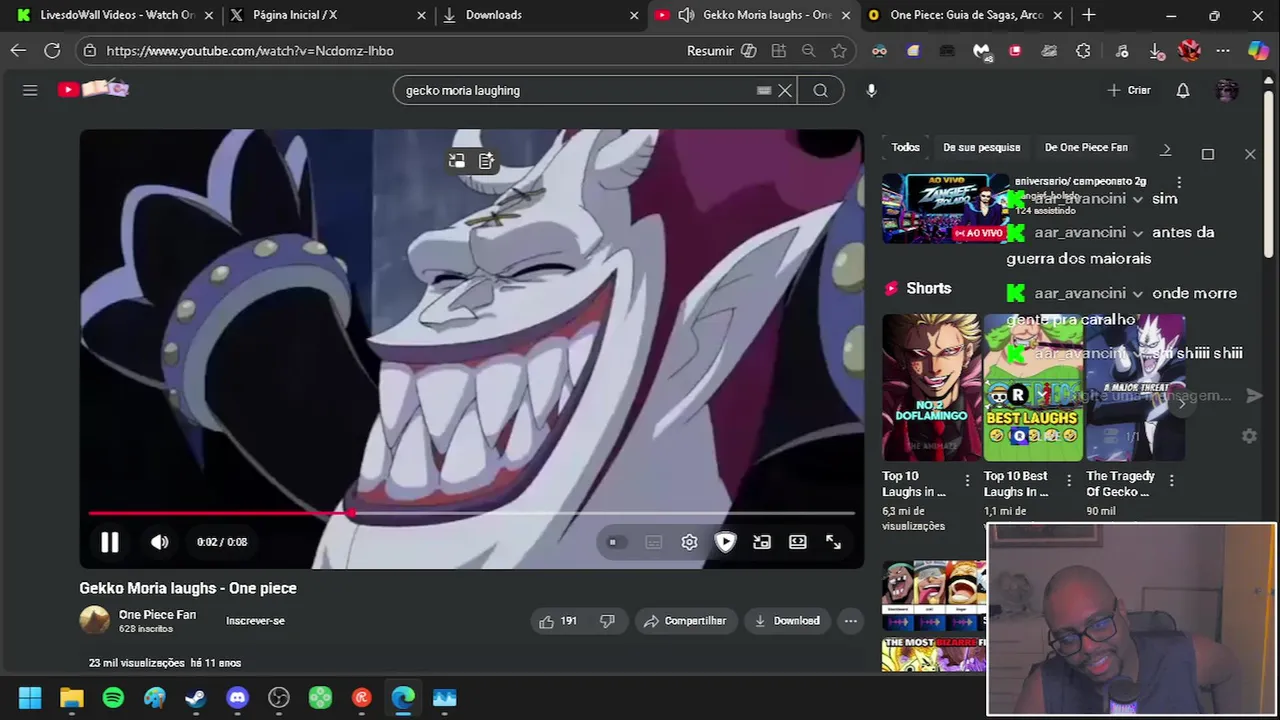The image size is (1280, 720).
Task: Click the shield play icon in player
Action: click(x=725, y=542)
